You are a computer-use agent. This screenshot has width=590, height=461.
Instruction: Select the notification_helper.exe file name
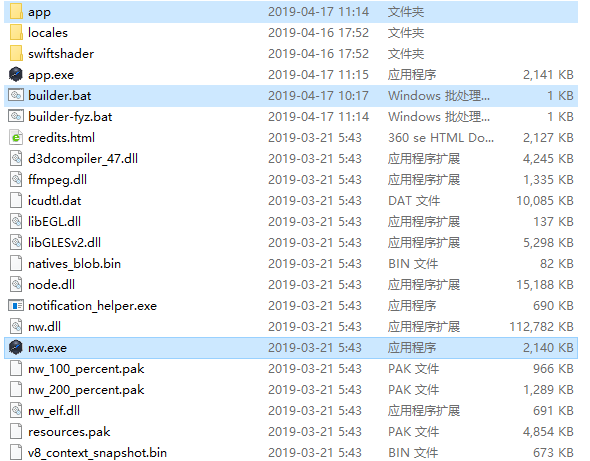[92, 306]
